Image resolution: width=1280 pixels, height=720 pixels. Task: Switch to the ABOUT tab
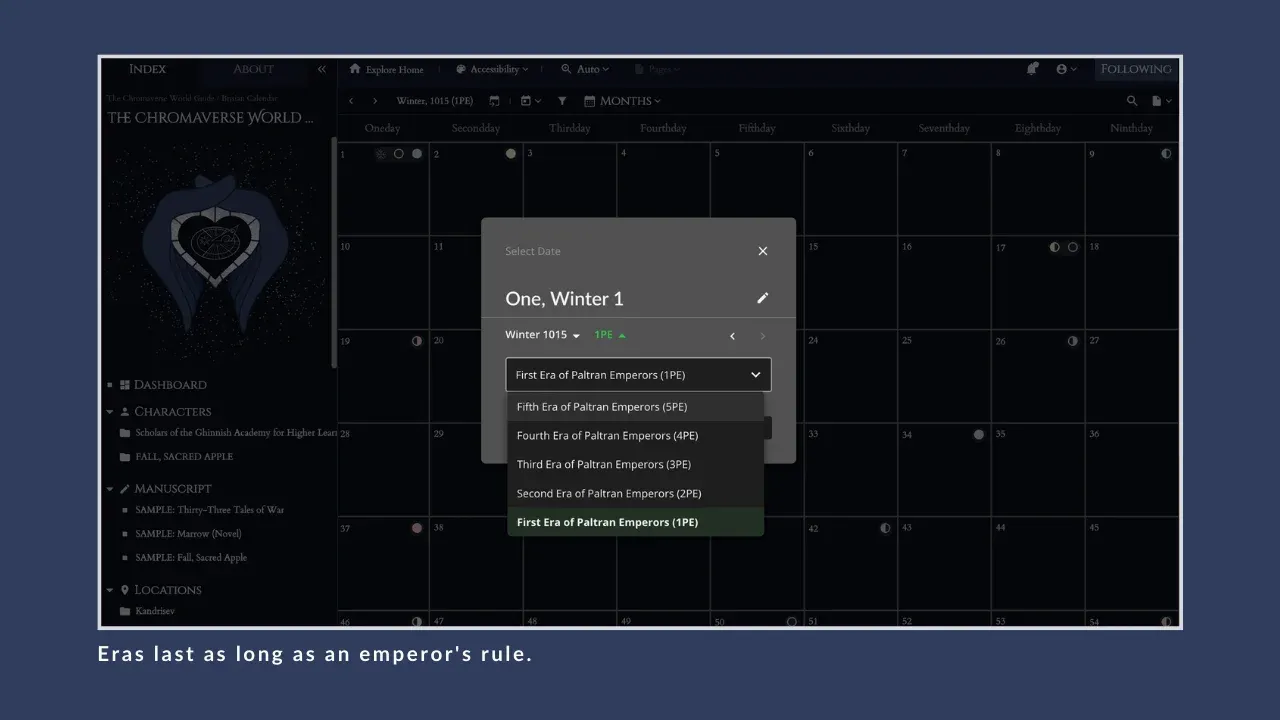[x=253, y=69]
